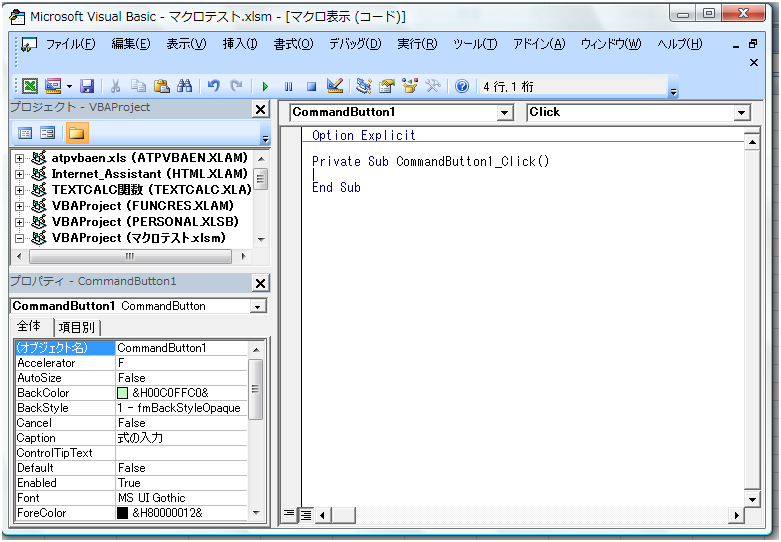The height and width of the screenshot is (542, 781).
Task: Click the Redo toolbar icon
Action: pos(236,86)
